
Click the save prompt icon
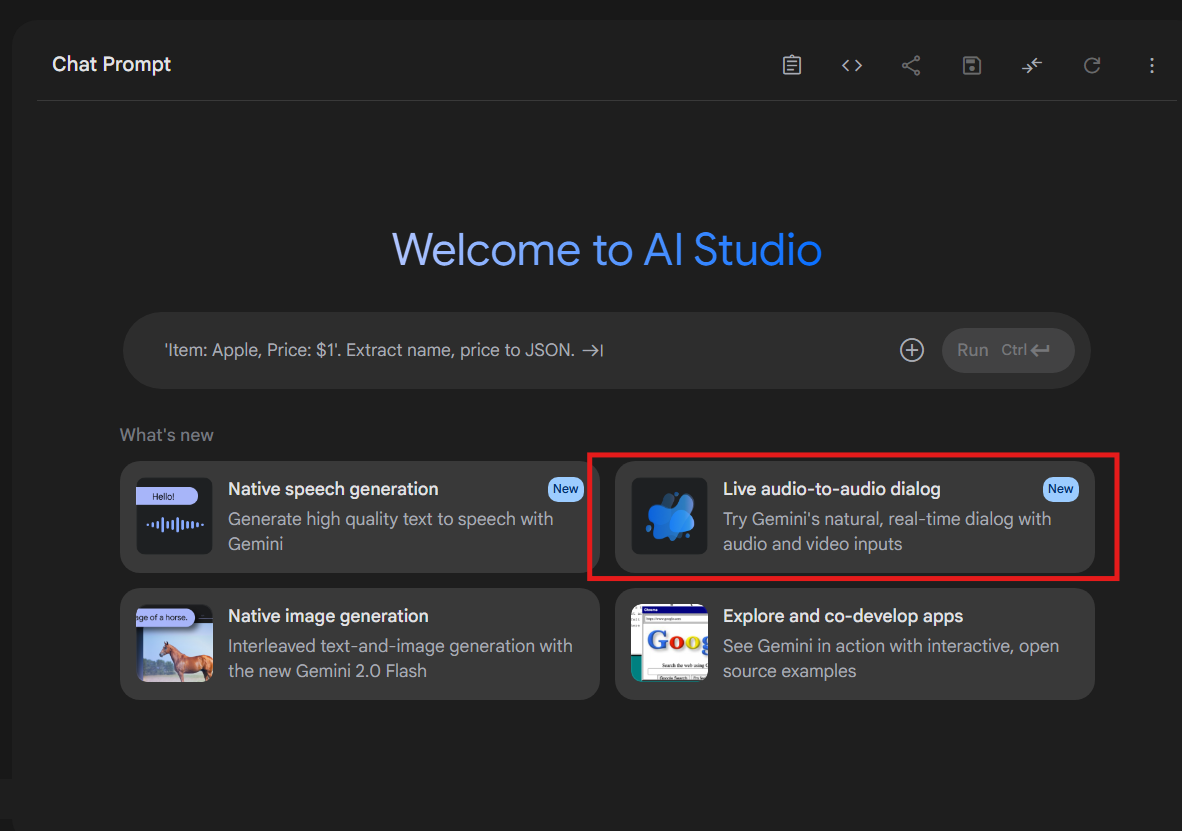pos(972,66)
